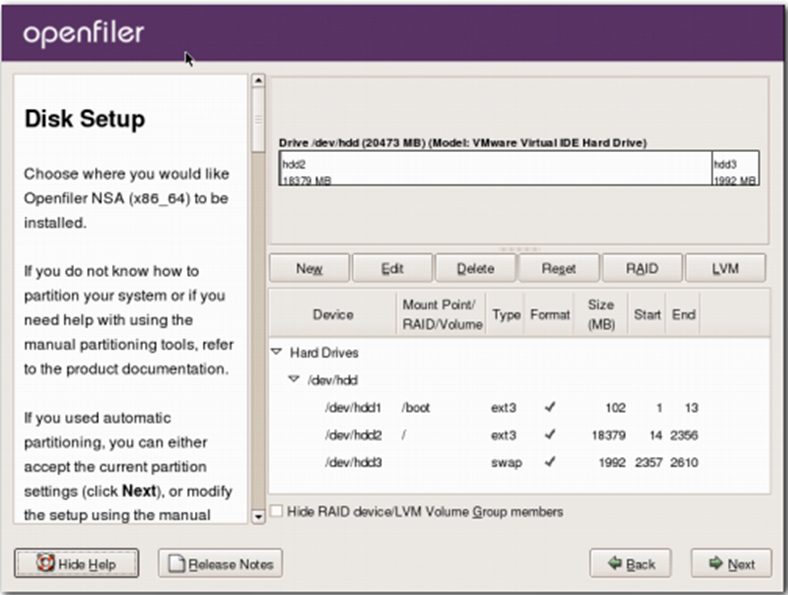
Task: Click the size value 102
Action: [x=616, y=408]
